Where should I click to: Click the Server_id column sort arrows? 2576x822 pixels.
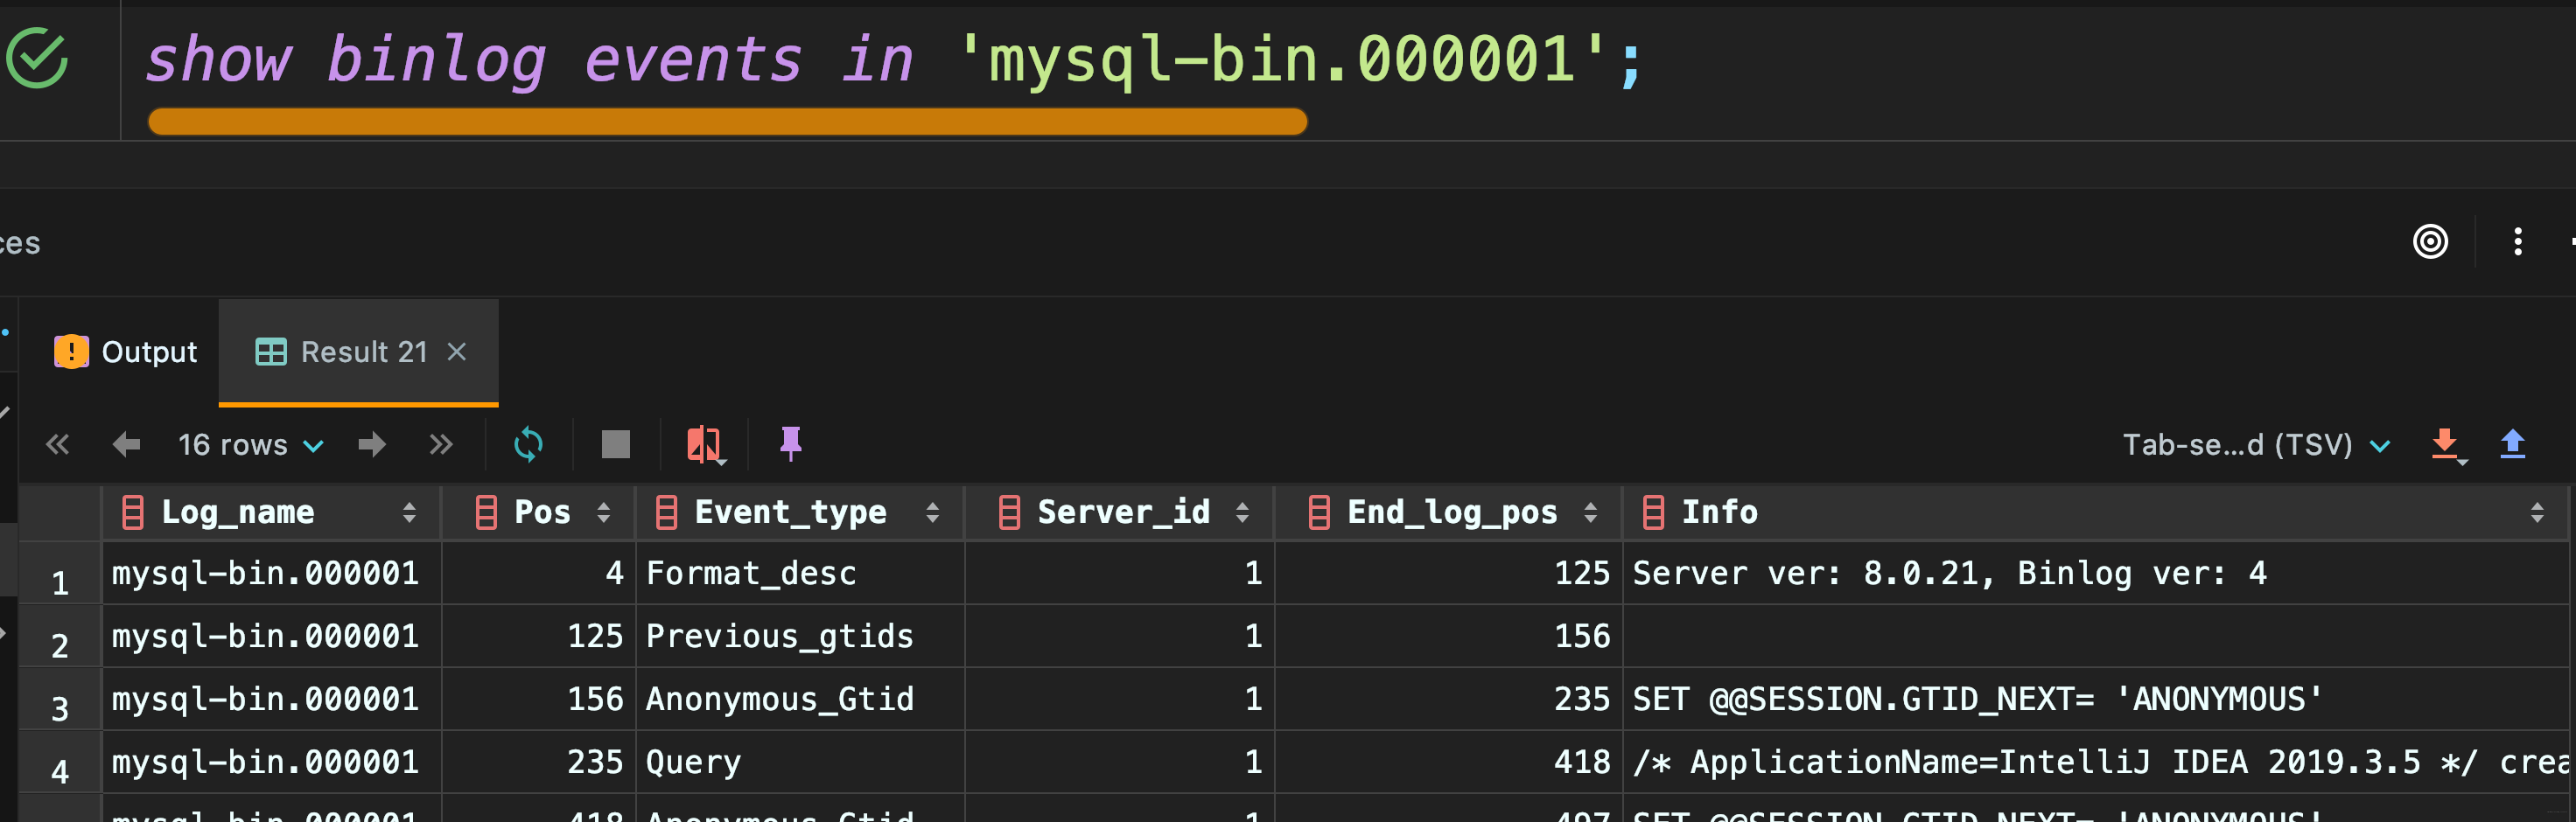coord(1242,513)
